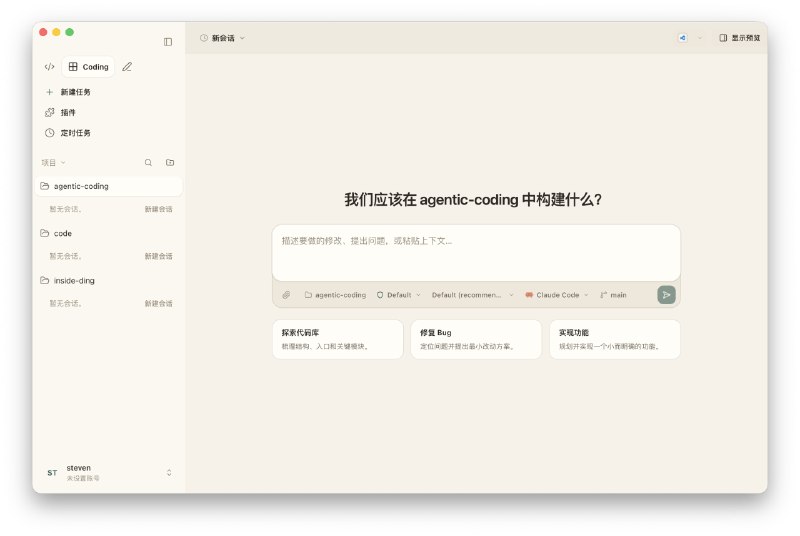The image size is (800, 536).
Task: Click 暂无会话 text under agentic-coding
Action: click(65, 209)
